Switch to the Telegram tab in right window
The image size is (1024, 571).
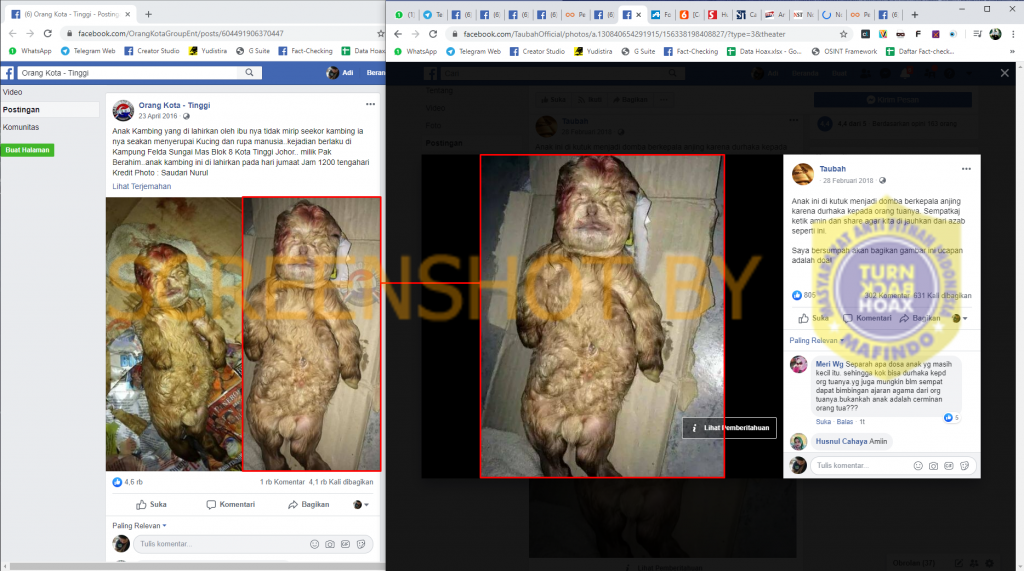433,14
